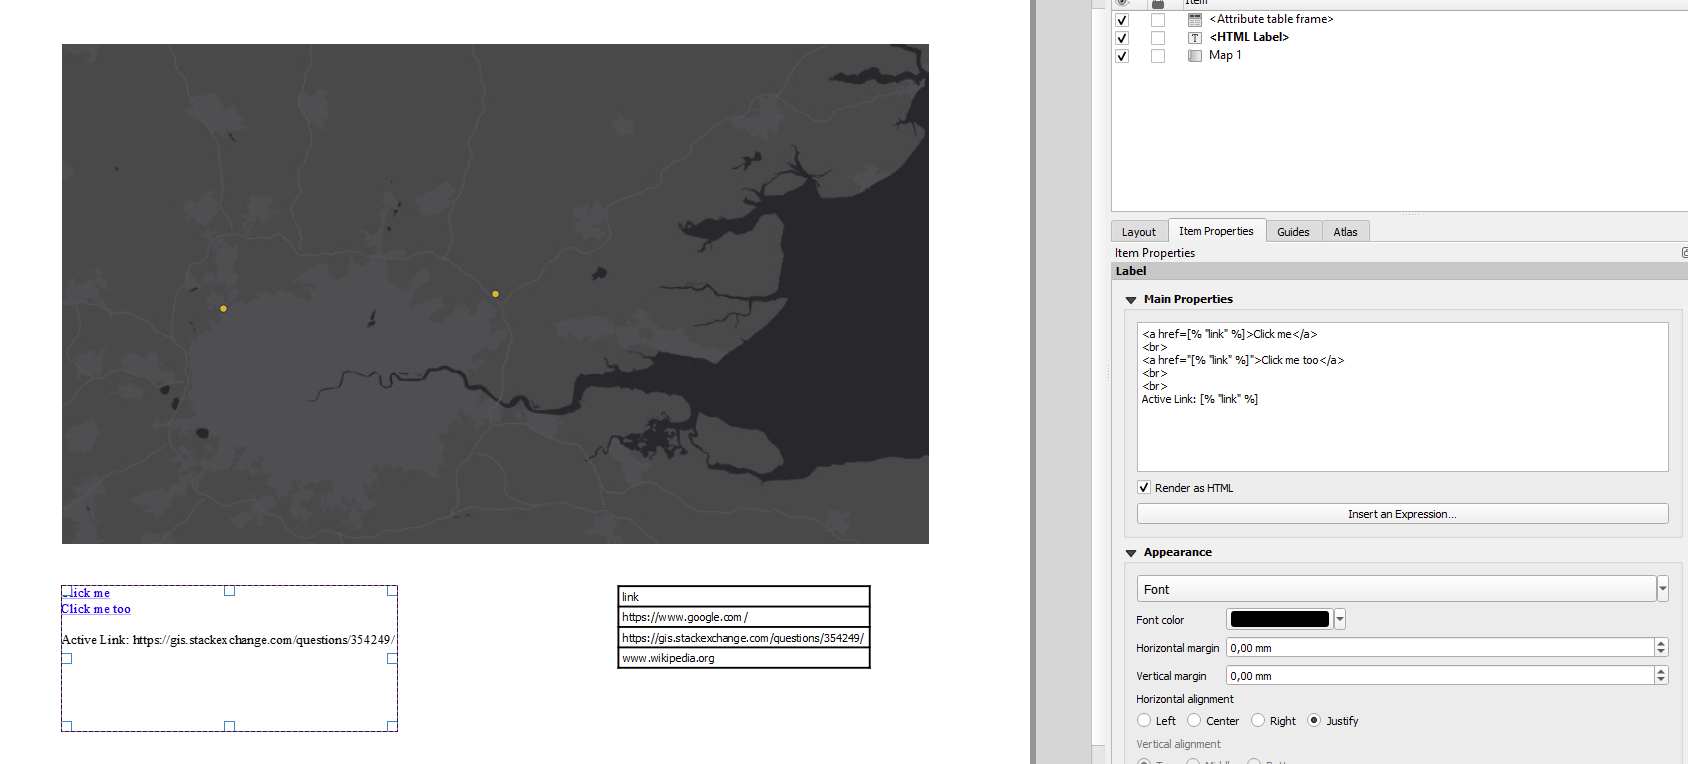This screenshot has width=1688, height=764.
Task: Click the 'Click me too' link in label
Action: (96, 609)
